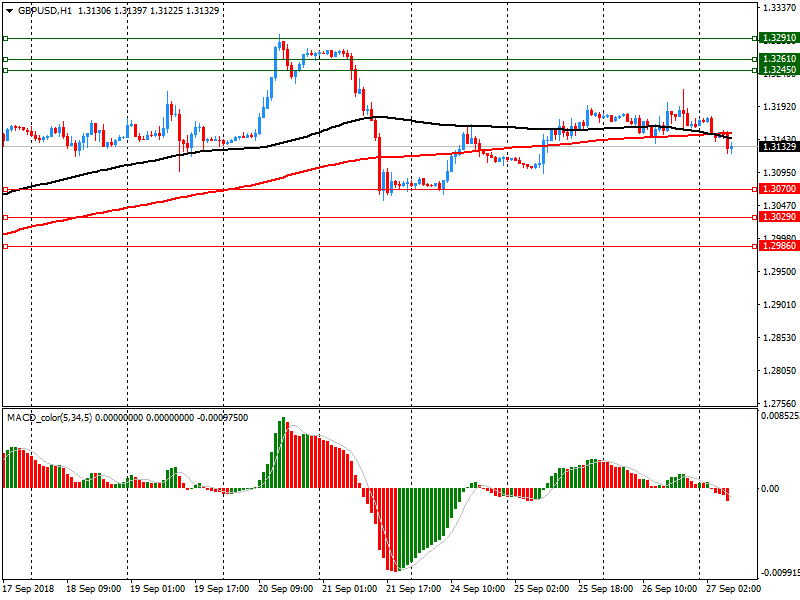Click the OHLC values next to chart title

coord(149,10)
